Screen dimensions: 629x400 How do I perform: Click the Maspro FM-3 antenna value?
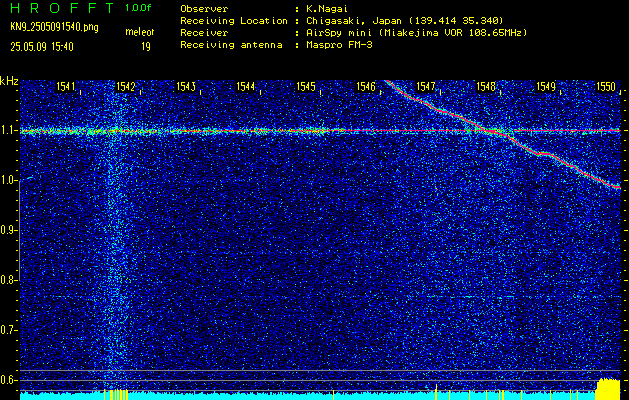(x=339, y=45)
